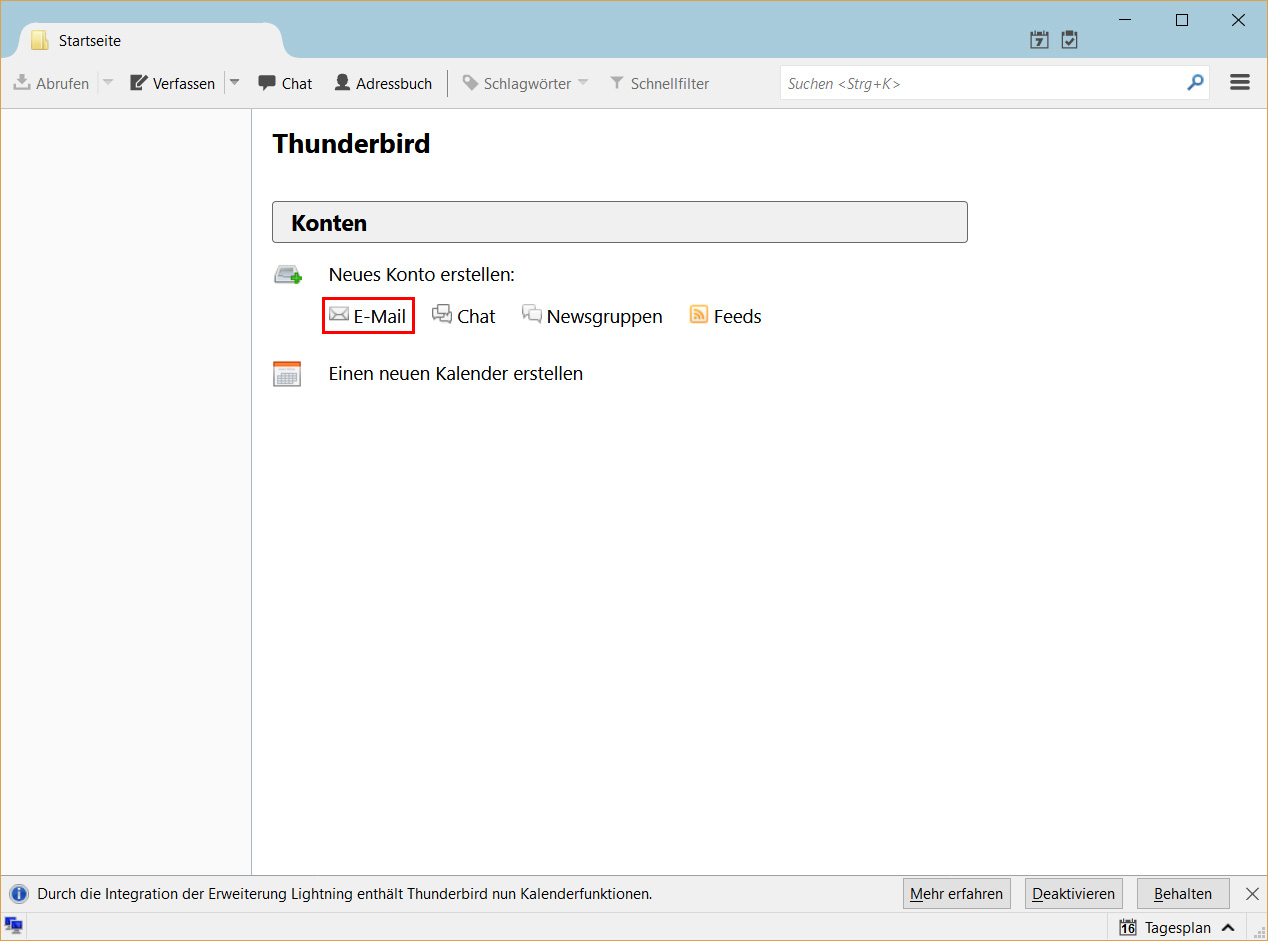Click the Behalten button in the notification bar

point(1183,893)
